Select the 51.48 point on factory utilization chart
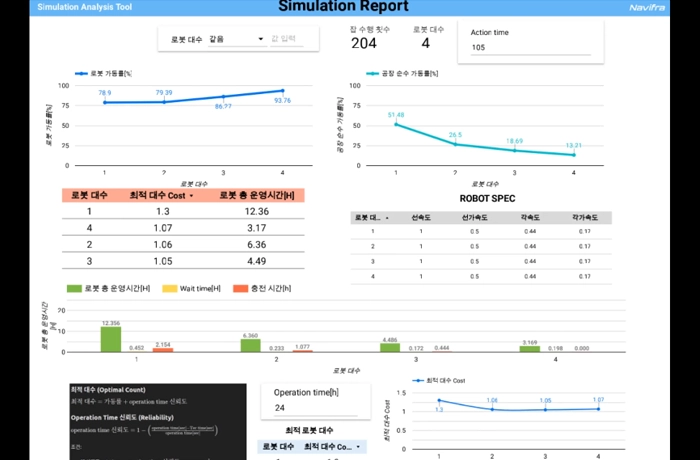Screen dimensions: 700x460 396,124
